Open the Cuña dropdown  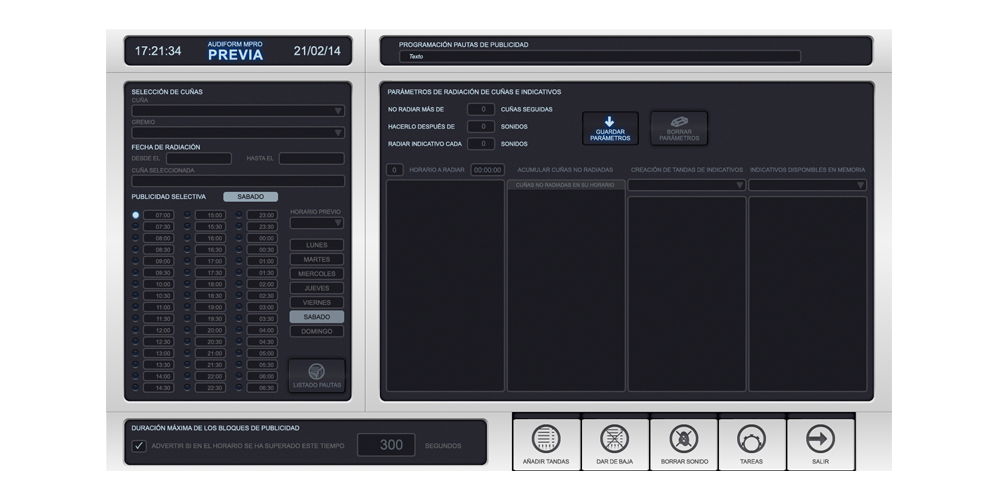click(238, 111)
